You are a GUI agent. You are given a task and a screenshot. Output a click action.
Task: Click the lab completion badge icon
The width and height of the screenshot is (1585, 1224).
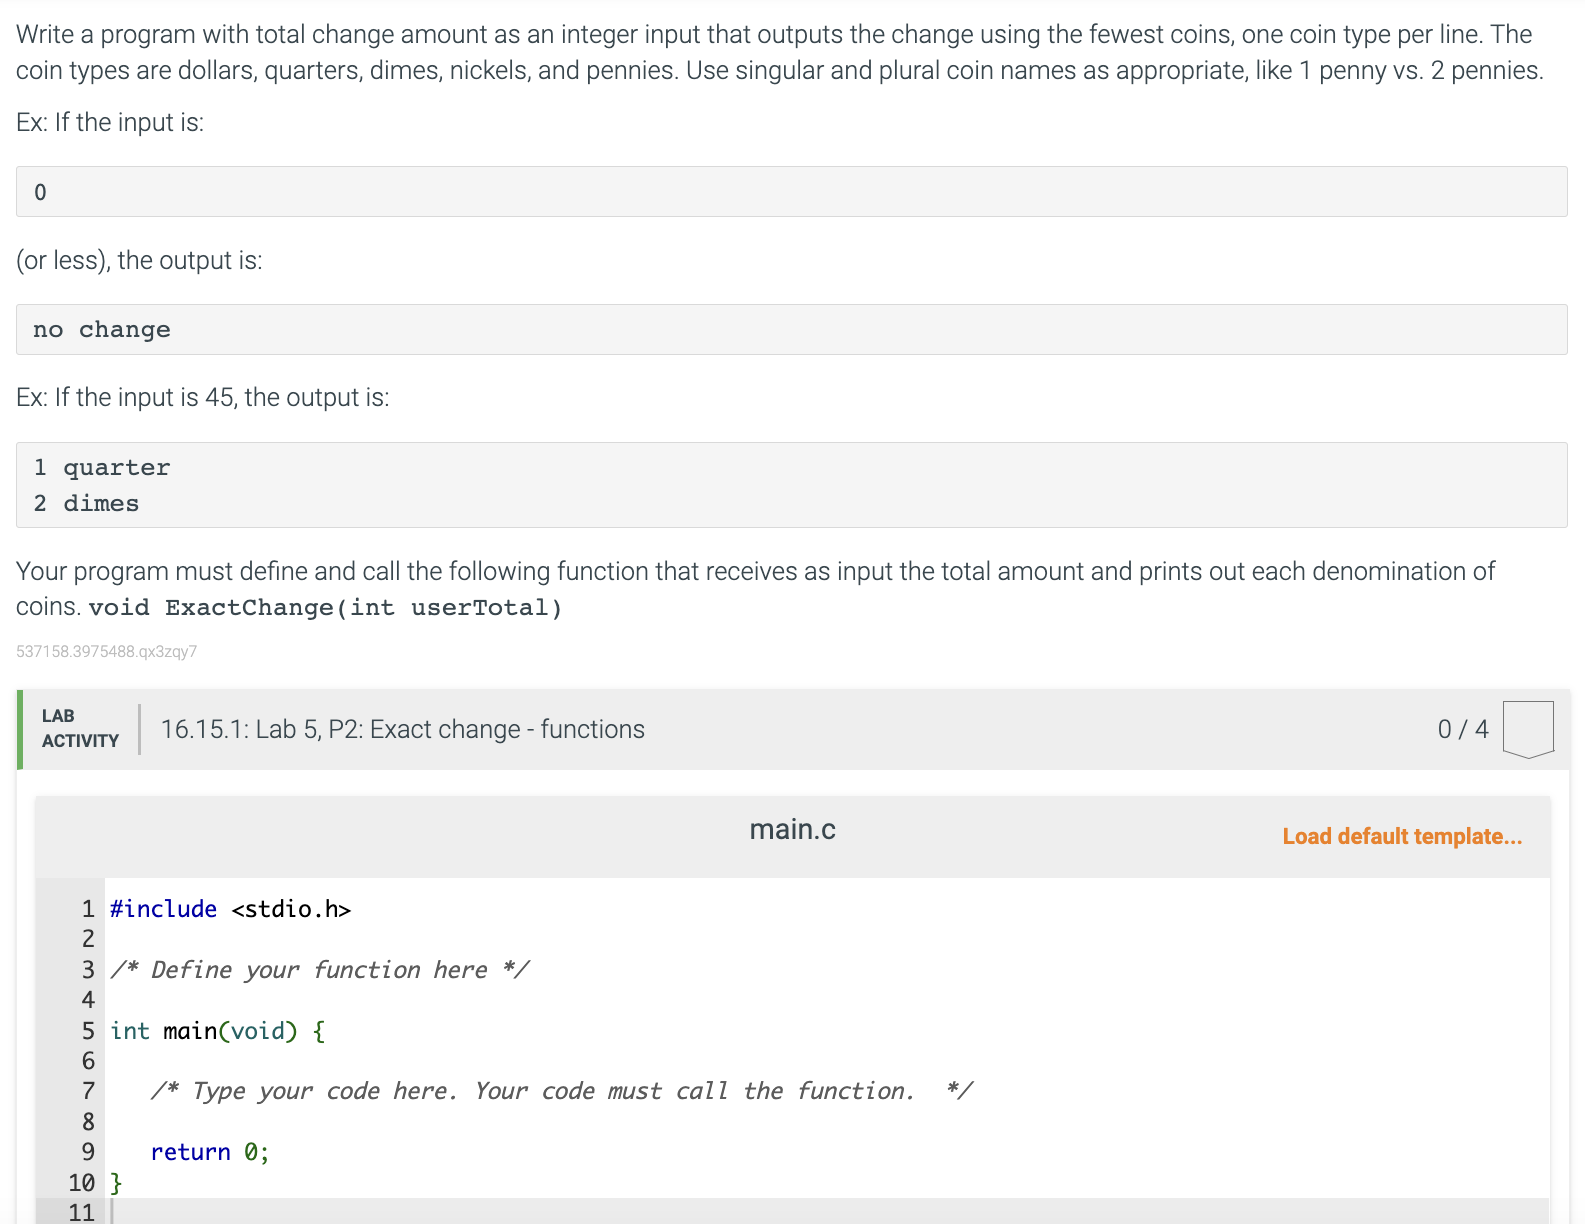(1527, 729)
